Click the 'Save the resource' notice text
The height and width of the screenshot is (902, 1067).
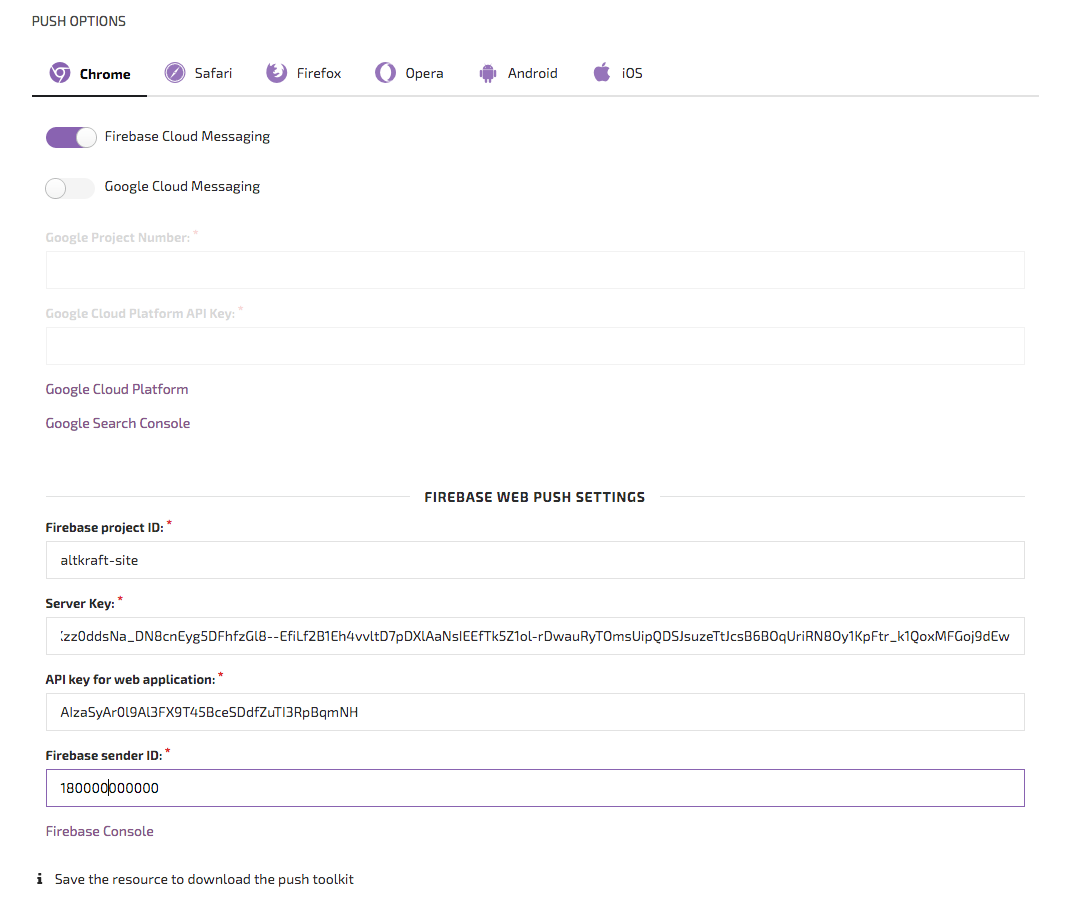click(x=204, y=879)
